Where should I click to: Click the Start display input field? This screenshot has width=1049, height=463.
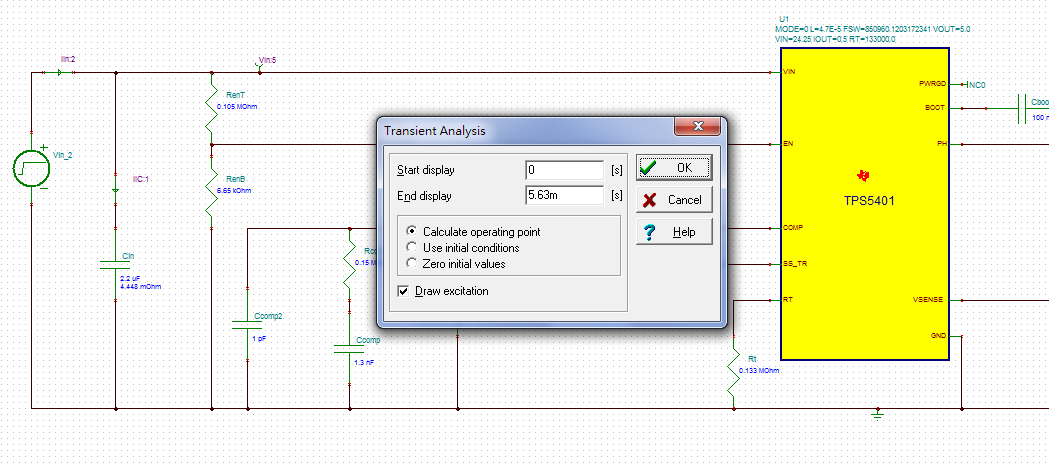(565, 170)
